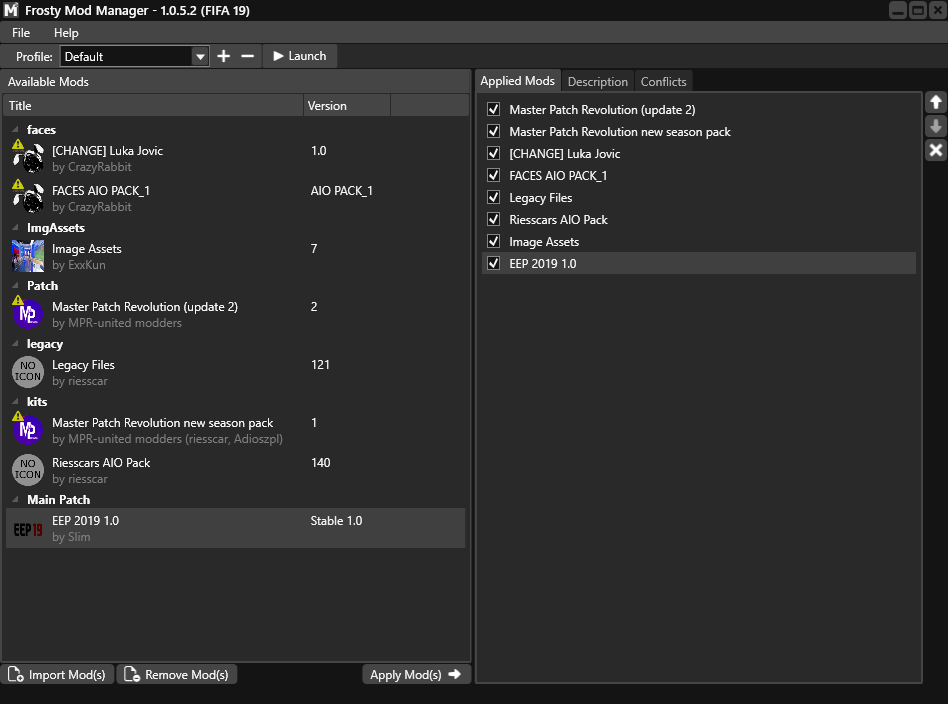Click the add profile plus icon
This screenshot has height=704, width=948.
point(224,56)
